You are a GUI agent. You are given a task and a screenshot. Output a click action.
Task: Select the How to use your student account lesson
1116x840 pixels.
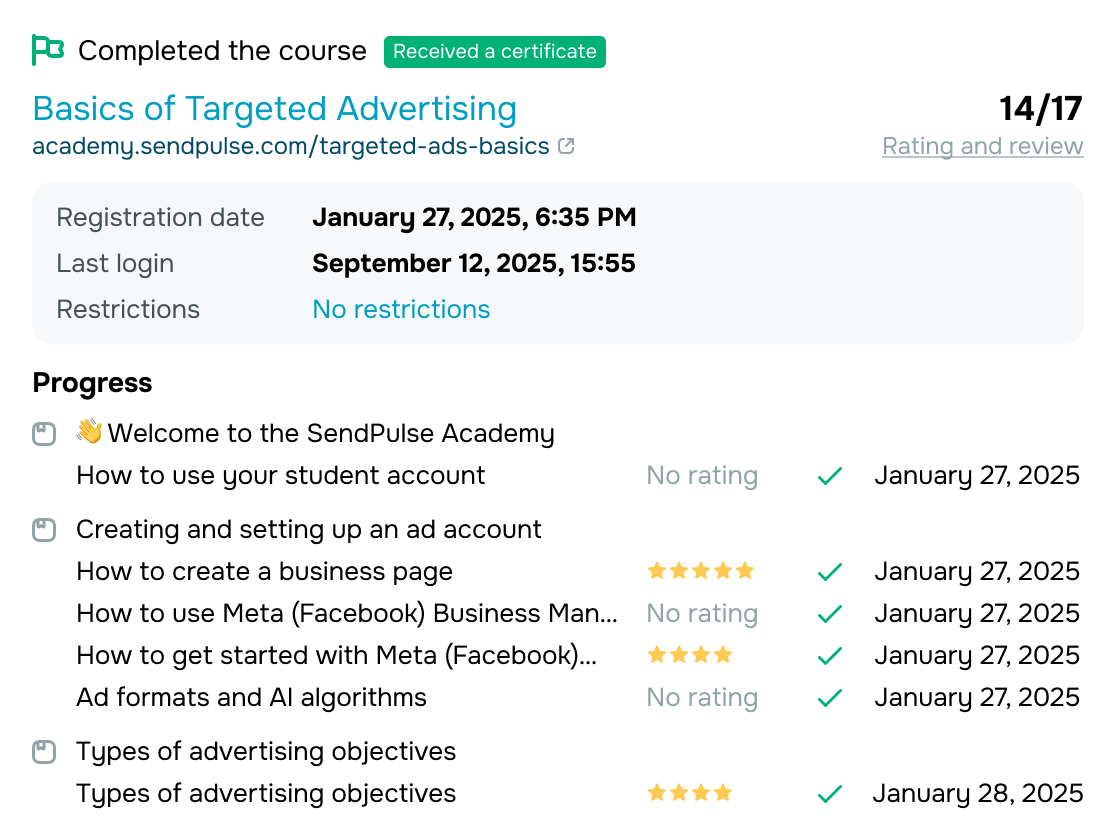click(281, 476)
